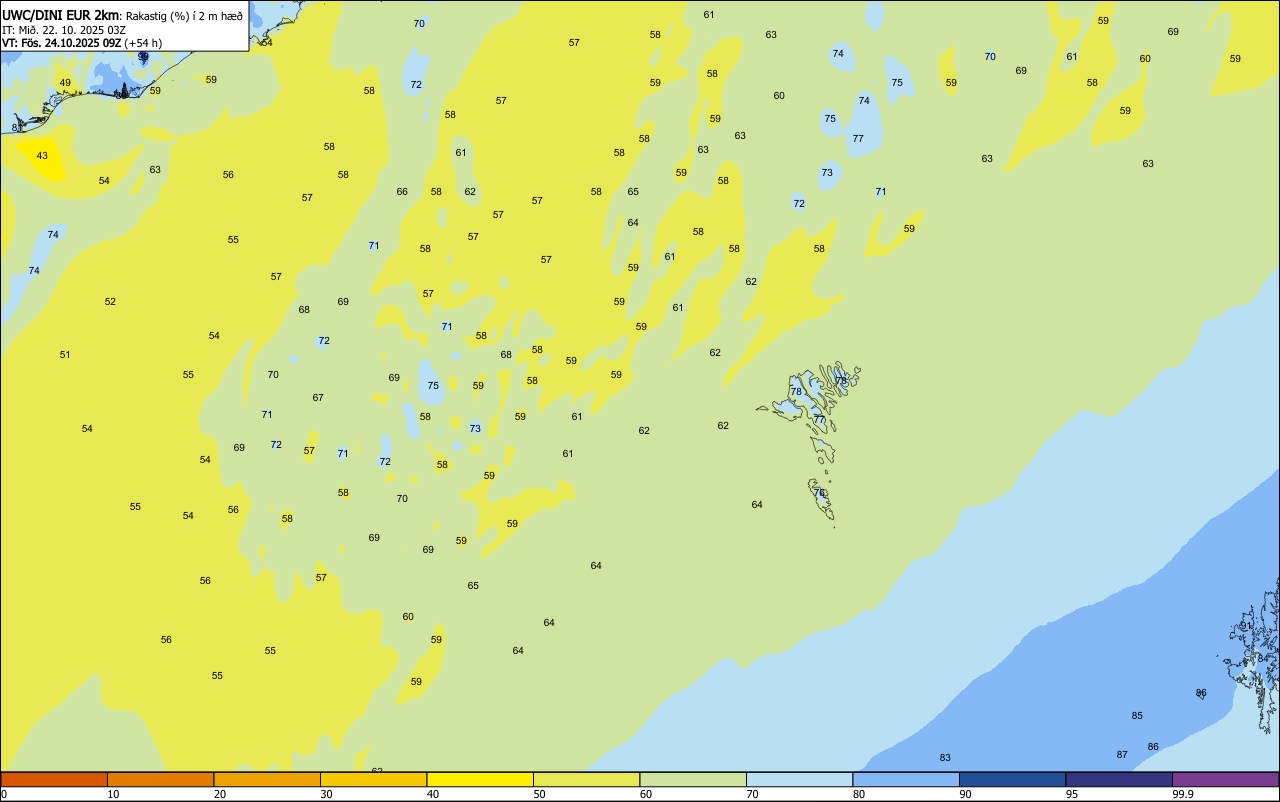Click the medium blue 80–90 legend swatch
Viewport: 1280px width, 802px height.
click(x=906, y=779)
